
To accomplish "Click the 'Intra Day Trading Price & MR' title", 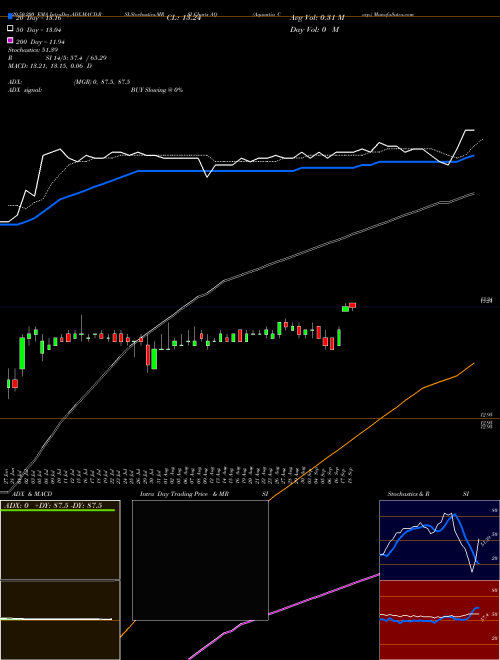I will [184, 494].
